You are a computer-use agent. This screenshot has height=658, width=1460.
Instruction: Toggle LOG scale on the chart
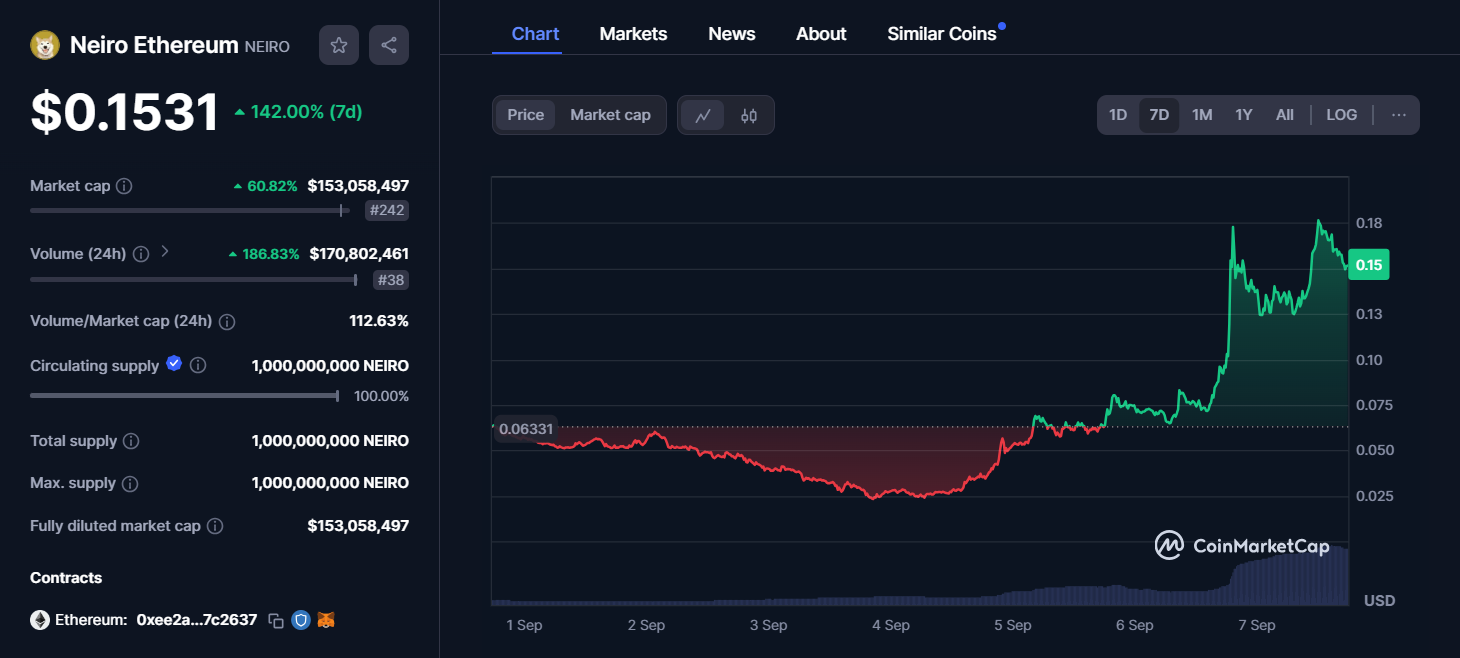pyautogui.click(x=1341, y=115)
